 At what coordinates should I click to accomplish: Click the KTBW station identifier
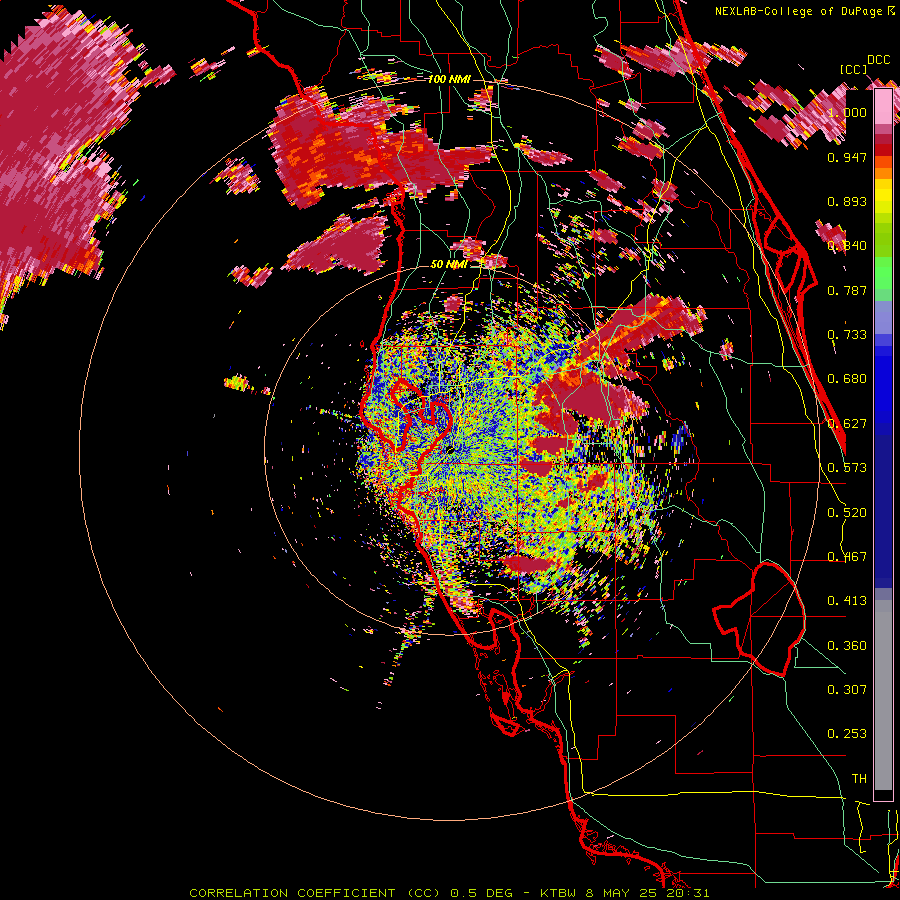560,893
